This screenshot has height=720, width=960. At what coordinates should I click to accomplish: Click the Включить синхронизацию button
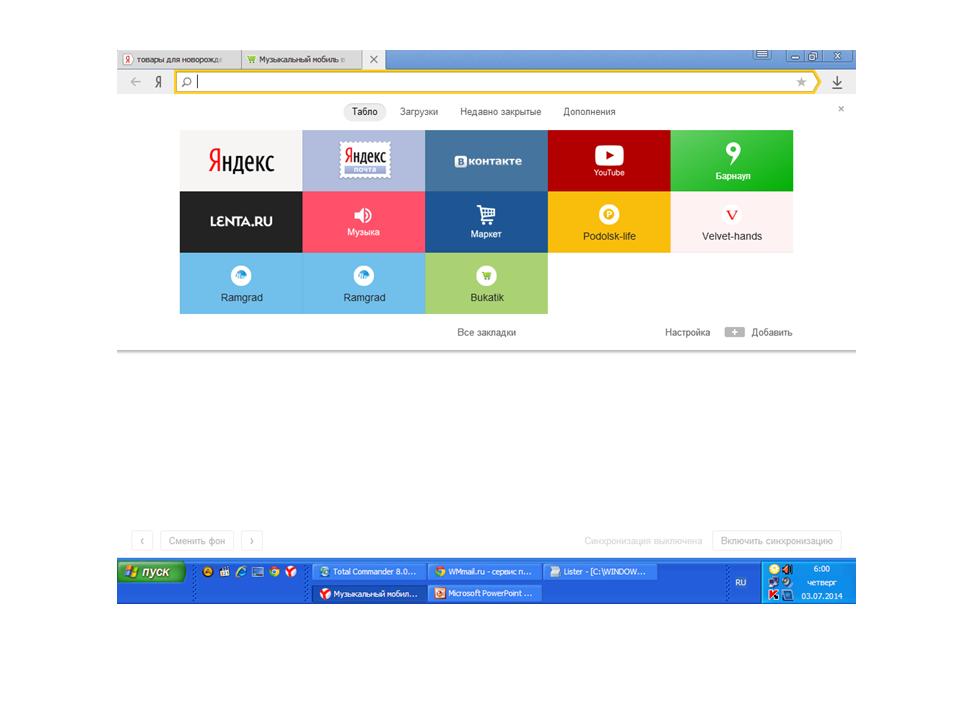(776, 541)
